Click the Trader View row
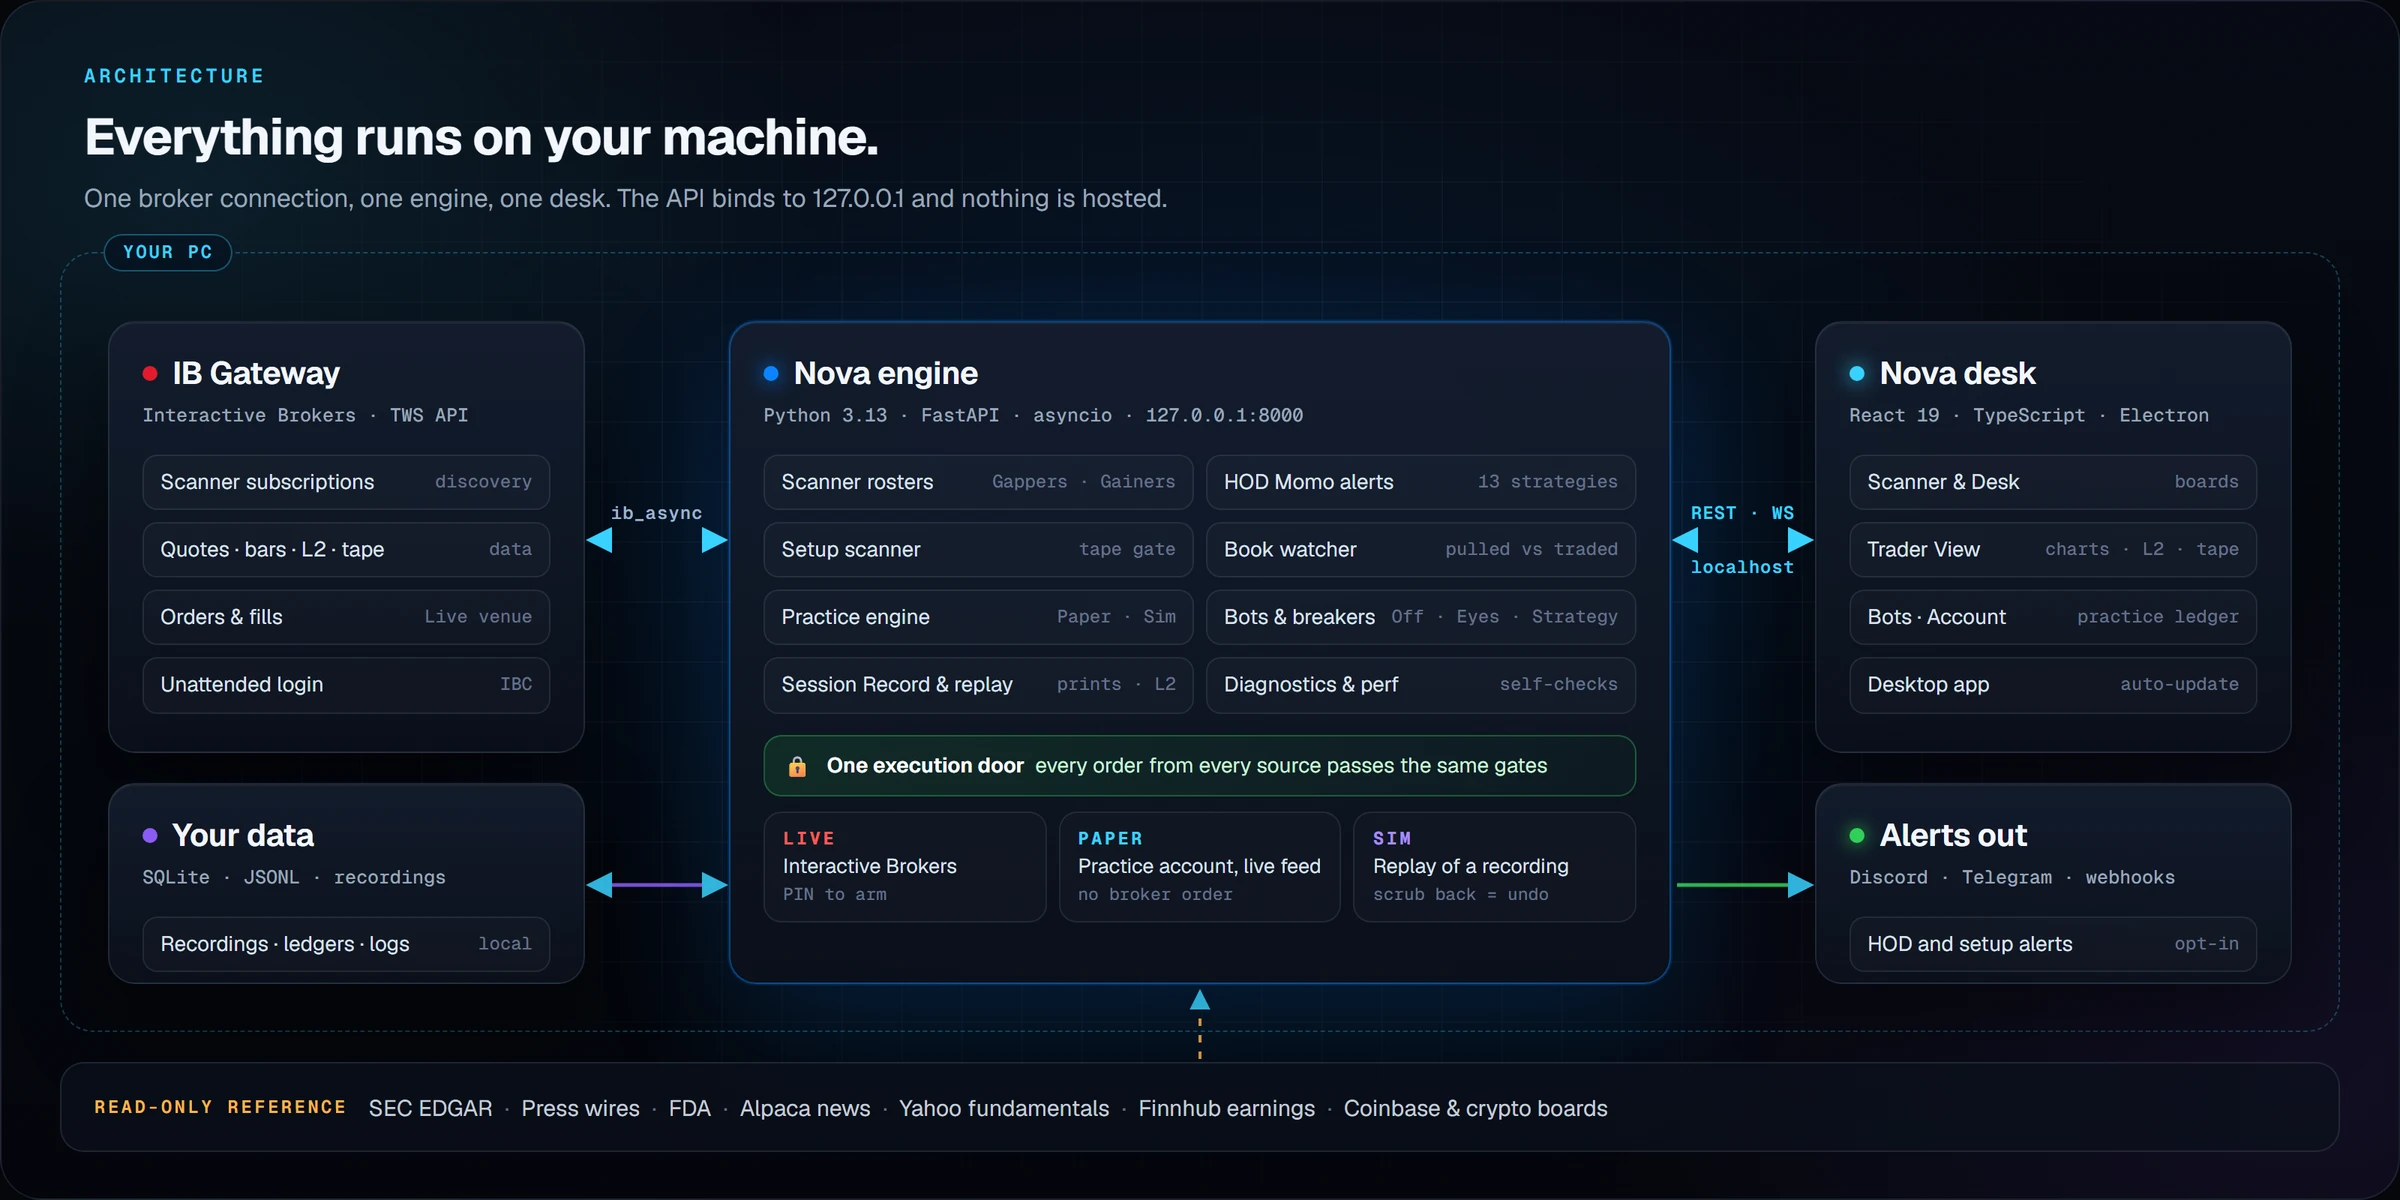 [x=2053, y=549]
